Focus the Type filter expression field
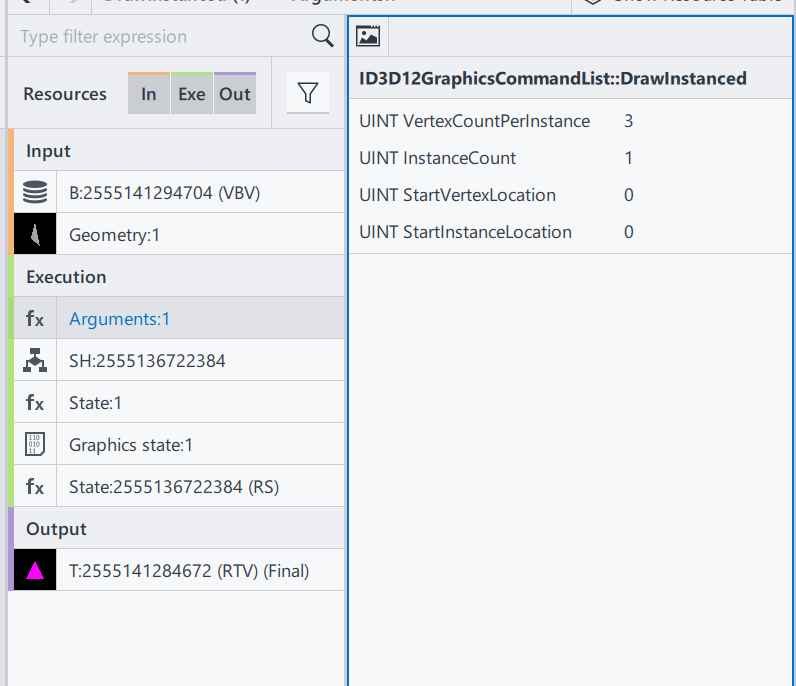Image resolution: width=796 pixels, height=686 pixels. pyautogui.click(x=160, y=37)
